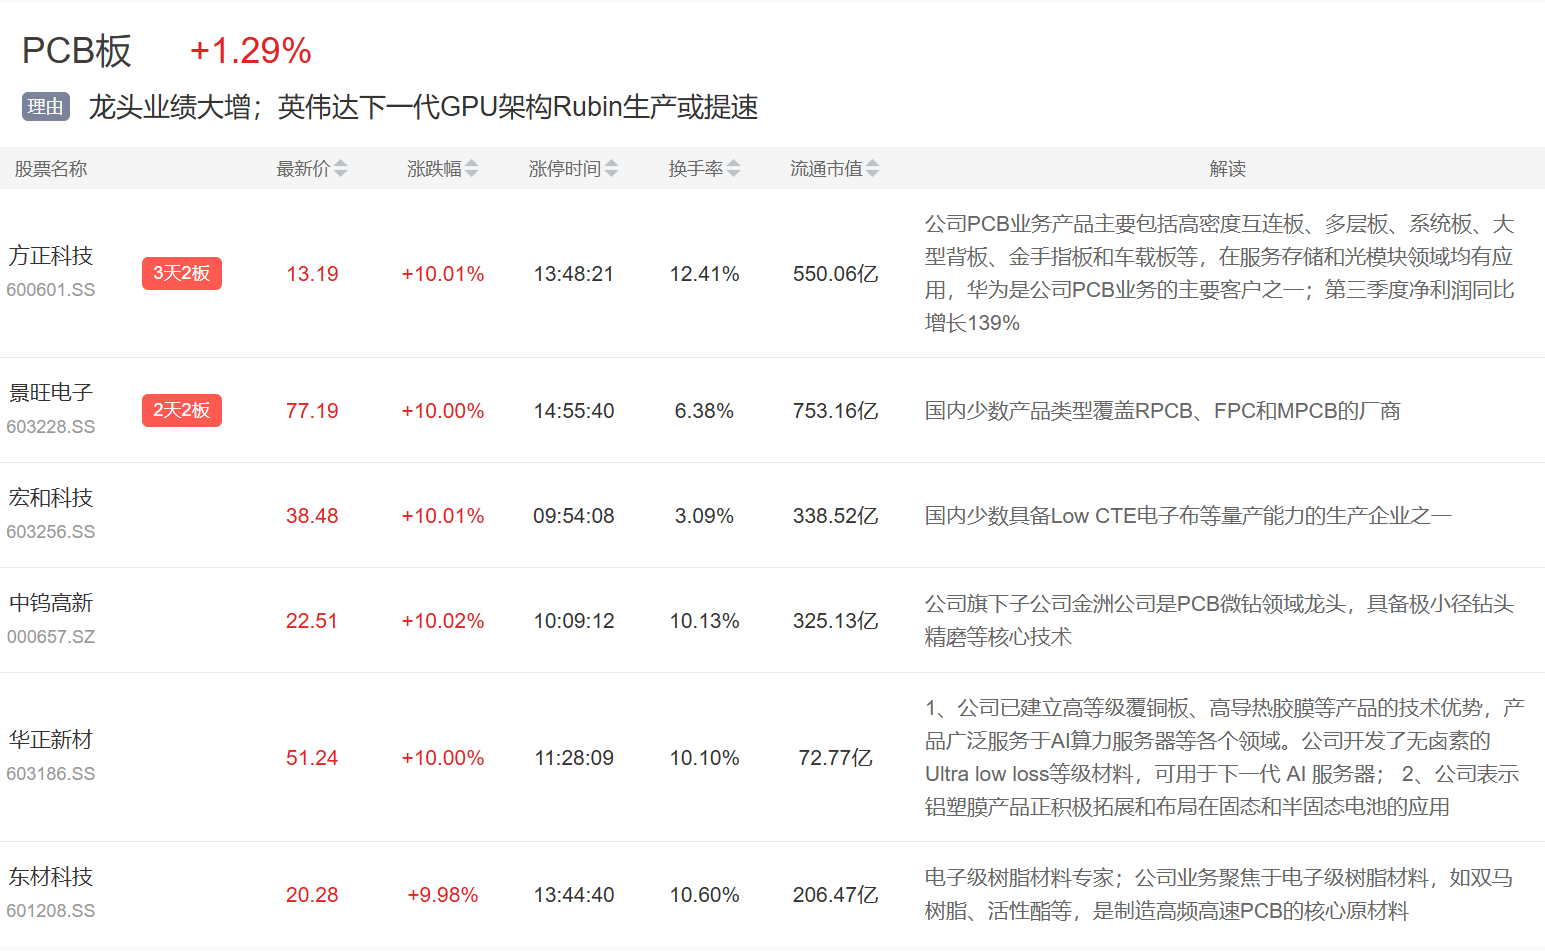The image size is (1545, 951).
Task: Open 华正新材 stock page
Action: [x=51, y=740]
